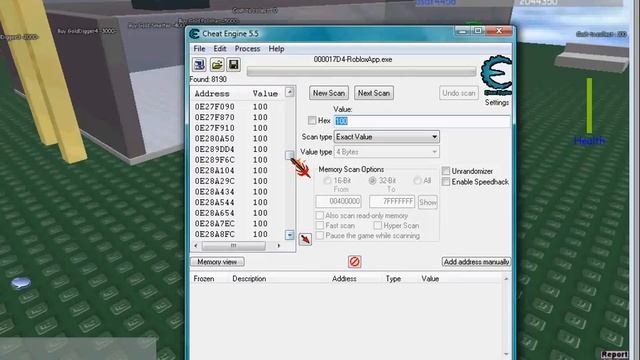Select result address 0E28A8FC
This screenshot has height=360, width=640.
(x=214, y=234)
